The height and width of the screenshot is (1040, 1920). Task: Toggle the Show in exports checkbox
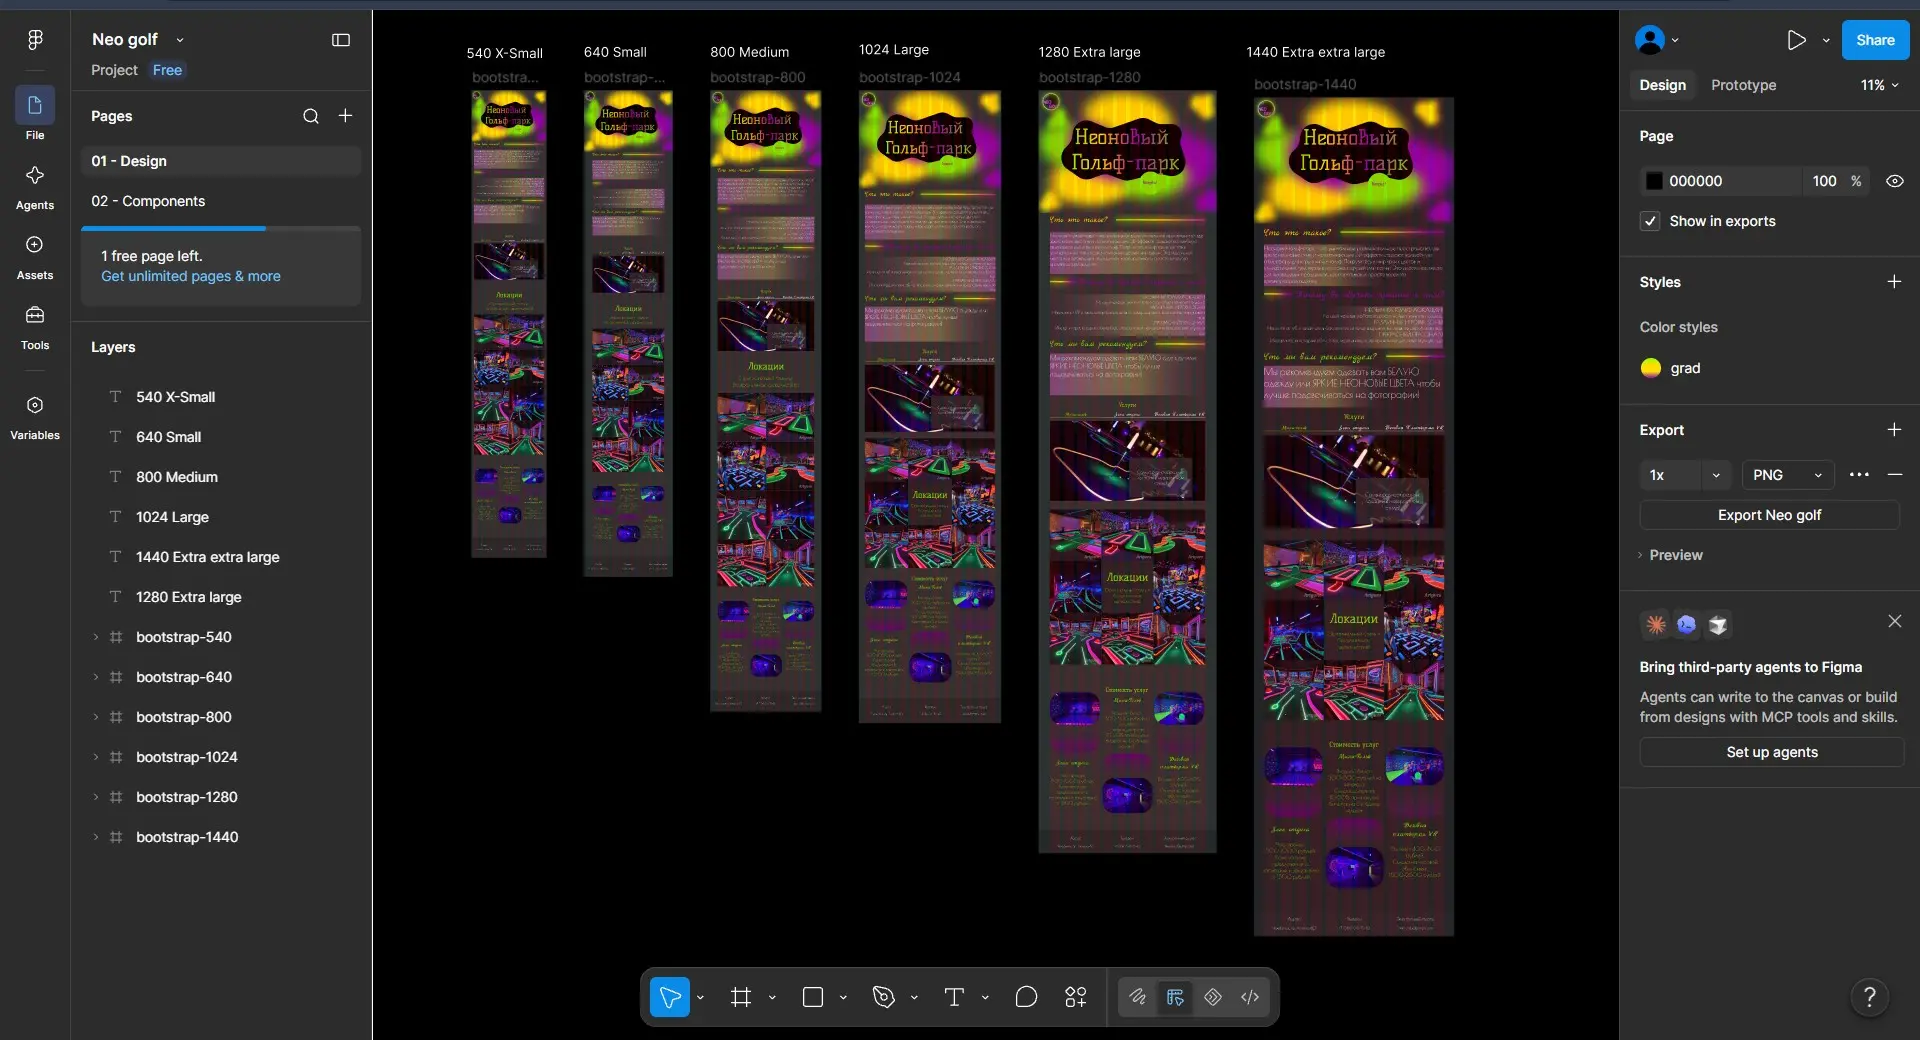(x=1650, y=221)
